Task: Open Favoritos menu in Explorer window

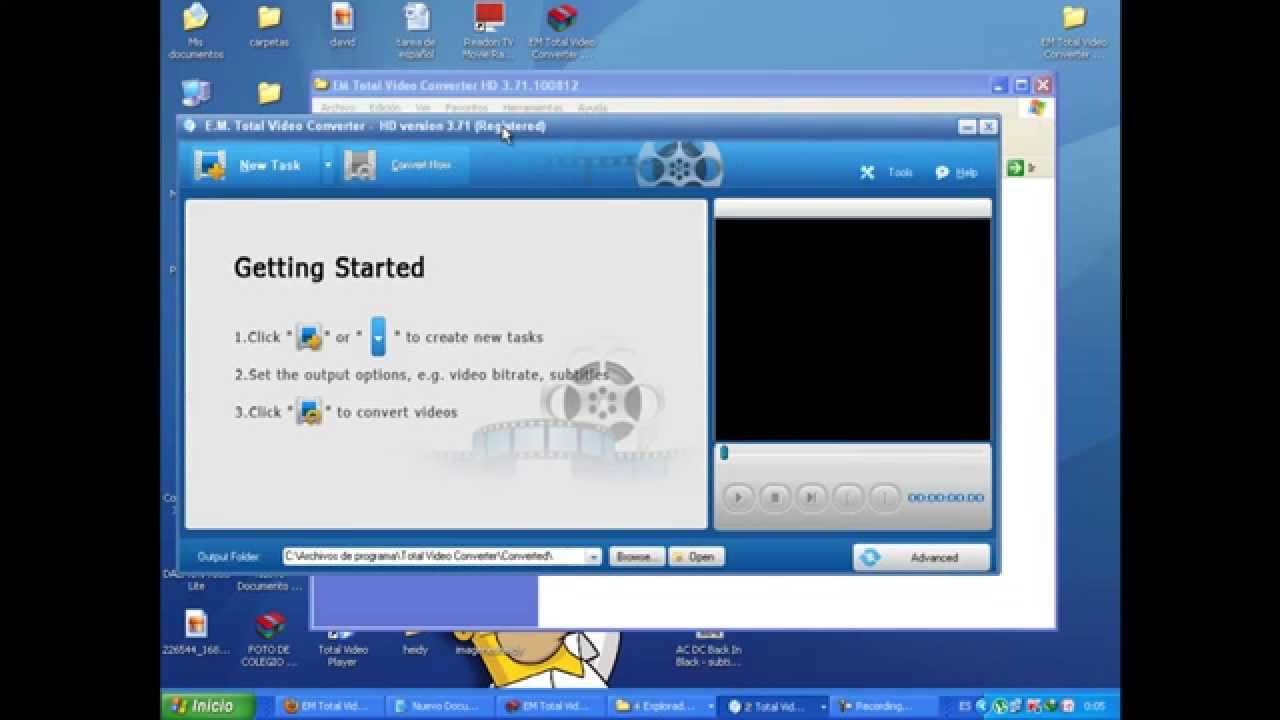Action: [467, 107]
